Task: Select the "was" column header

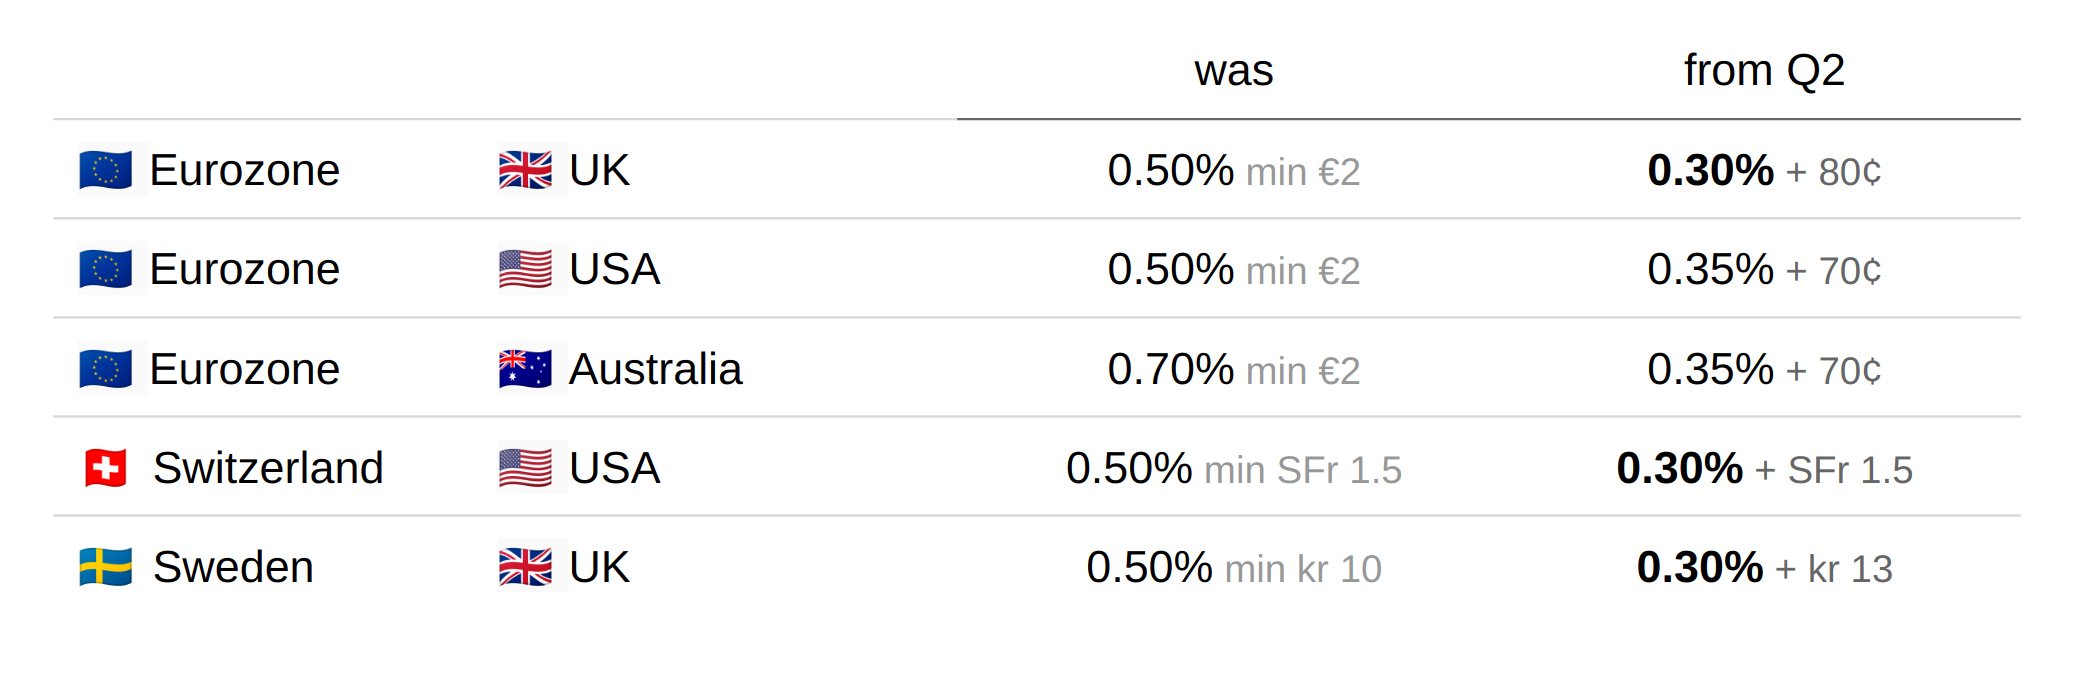Action: point(1233,71)
